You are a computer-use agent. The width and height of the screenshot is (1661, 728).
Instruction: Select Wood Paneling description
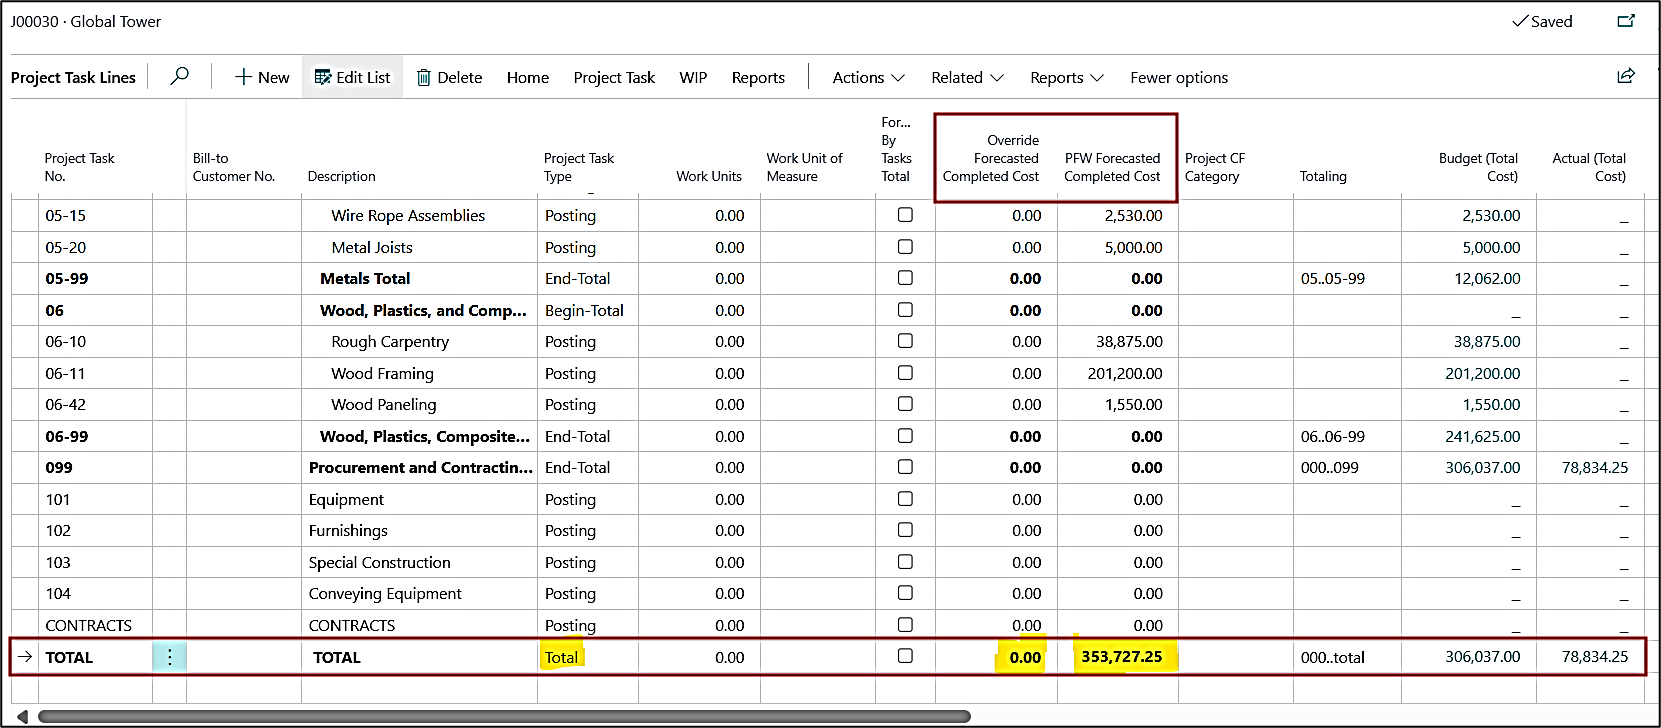[383, 404]
